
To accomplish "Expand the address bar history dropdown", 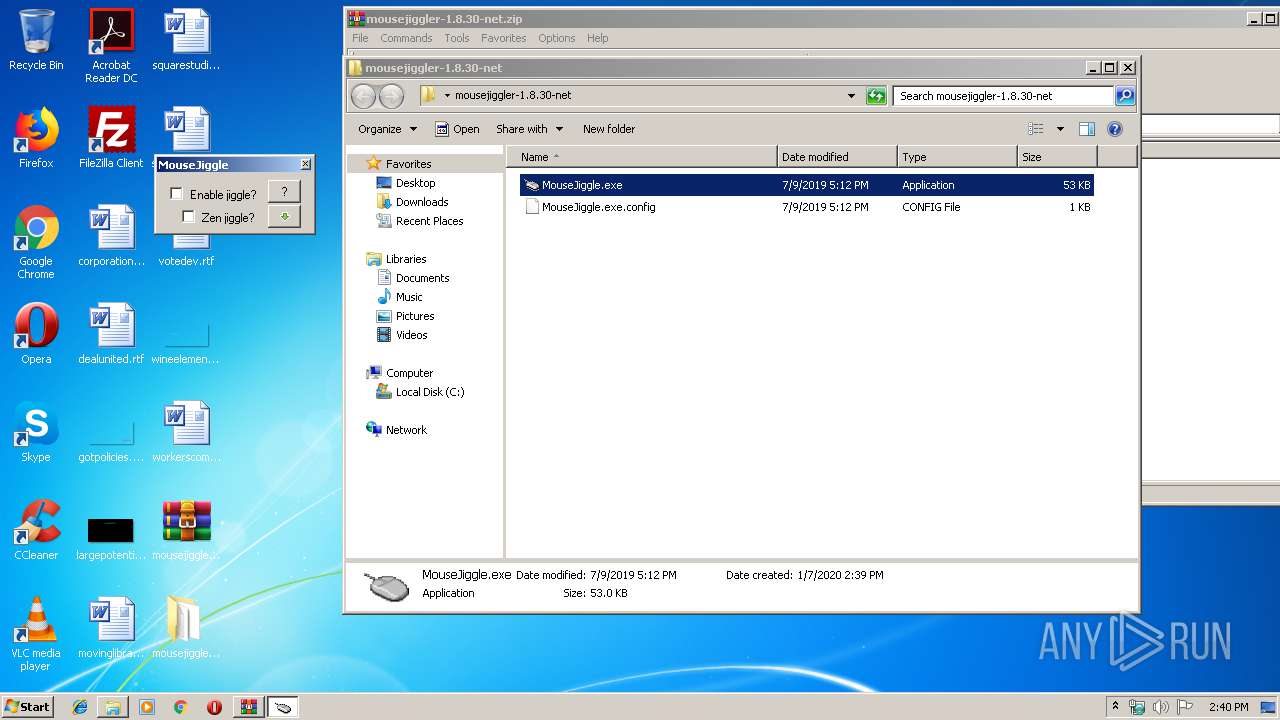I will (x=851, y=96).
